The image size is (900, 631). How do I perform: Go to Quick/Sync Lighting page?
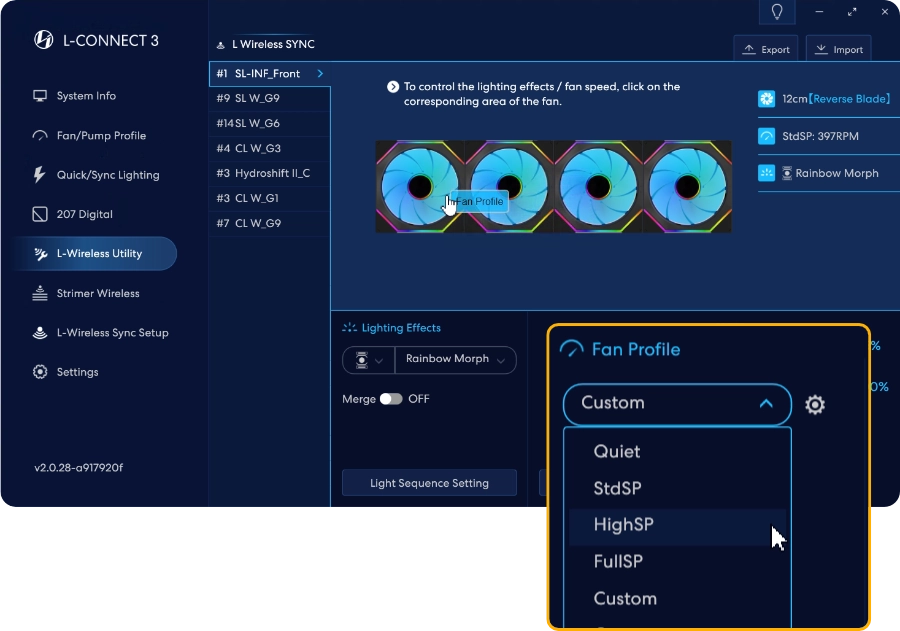tap(107, 175)
